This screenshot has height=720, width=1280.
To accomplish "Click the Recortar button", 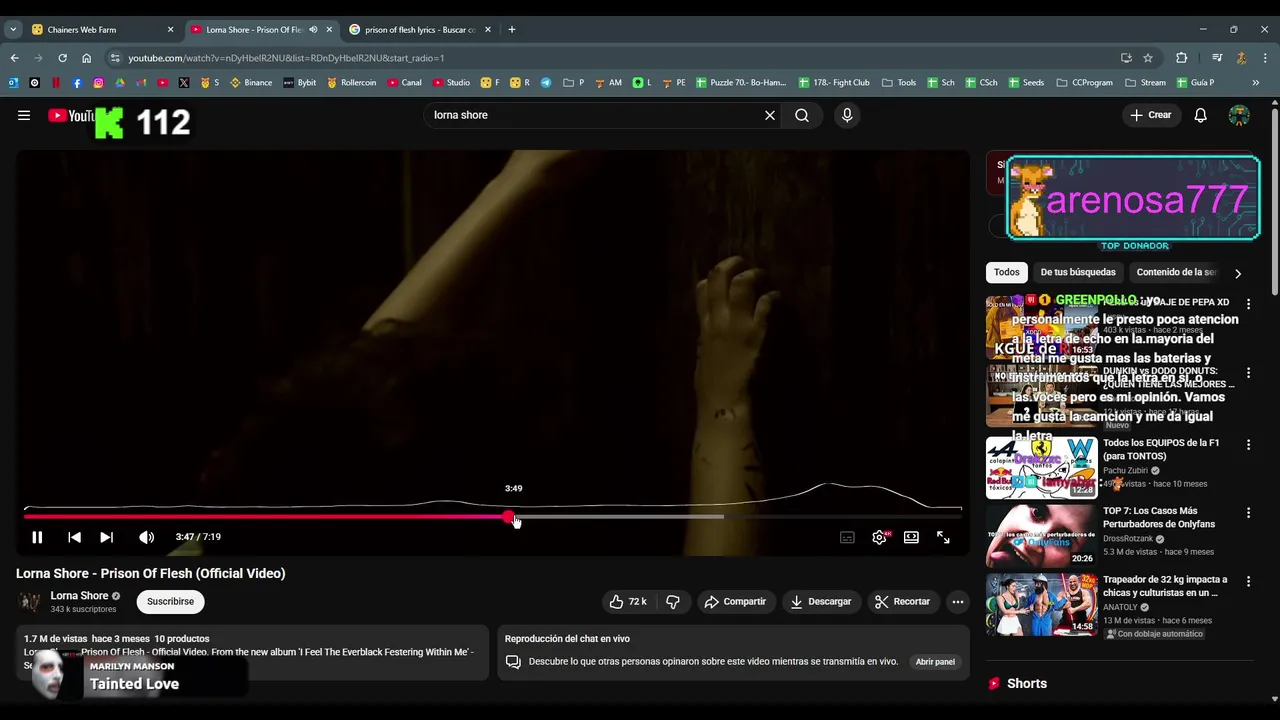I will (902, 602).
